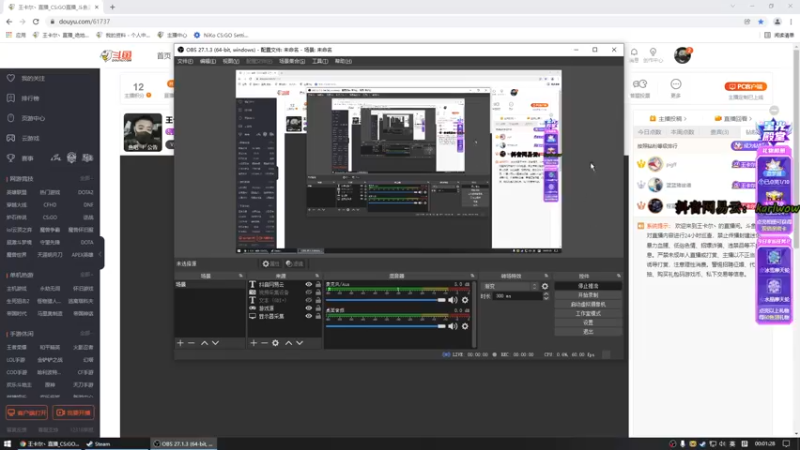
Task: Move scene down in scenes list
Action: [x=215, y=343]
